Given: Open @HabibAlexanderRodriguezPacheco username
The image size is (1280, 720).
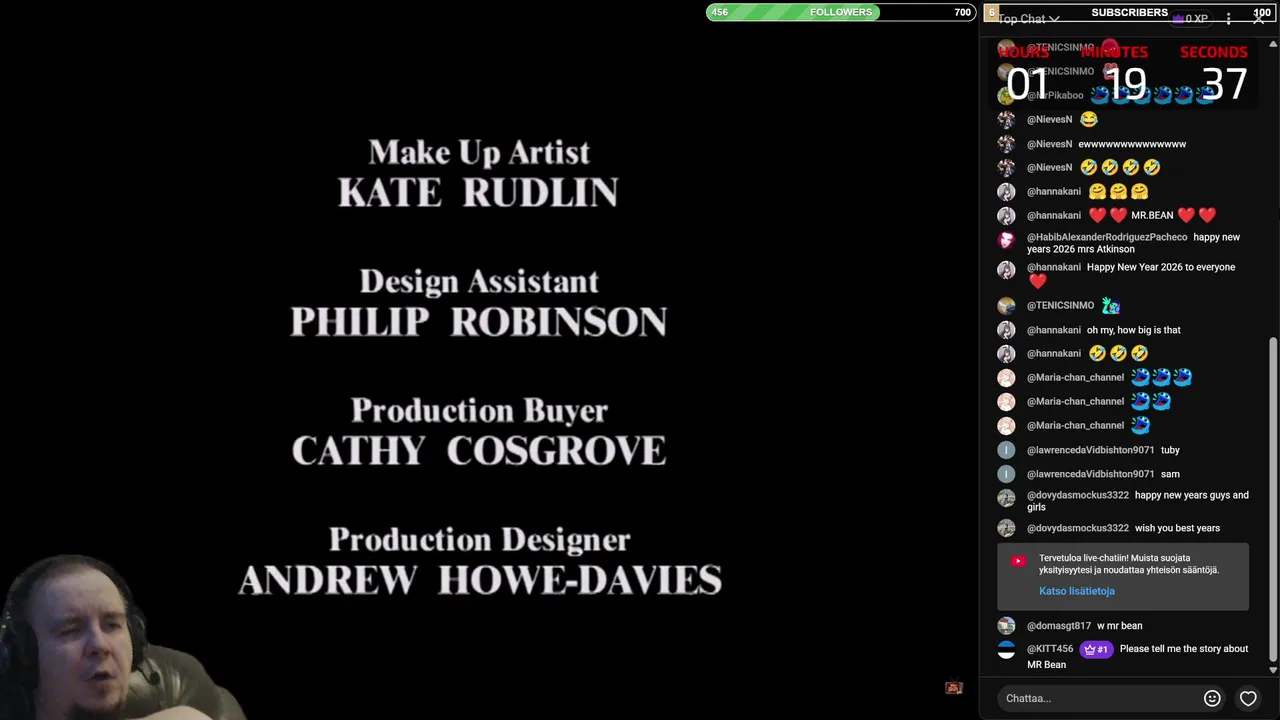Looking at the screenshot, I should (1107, 237).
